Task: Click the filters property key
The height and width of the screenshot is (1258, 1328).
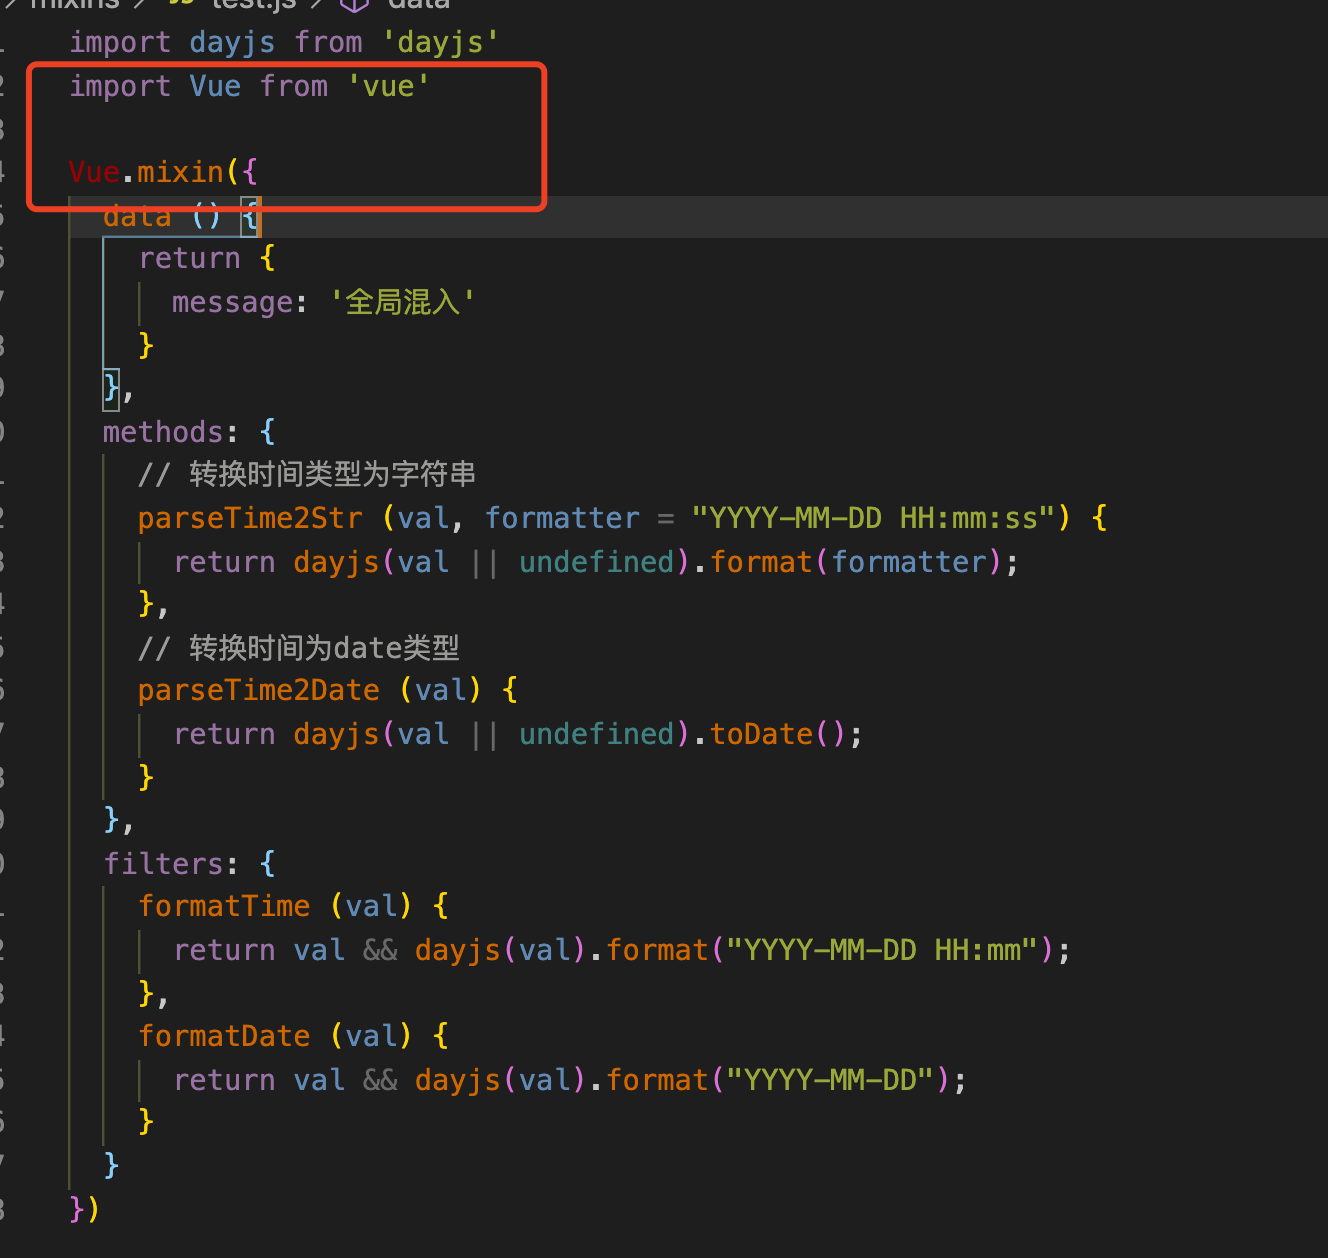Action: click(x=163, y=864)
